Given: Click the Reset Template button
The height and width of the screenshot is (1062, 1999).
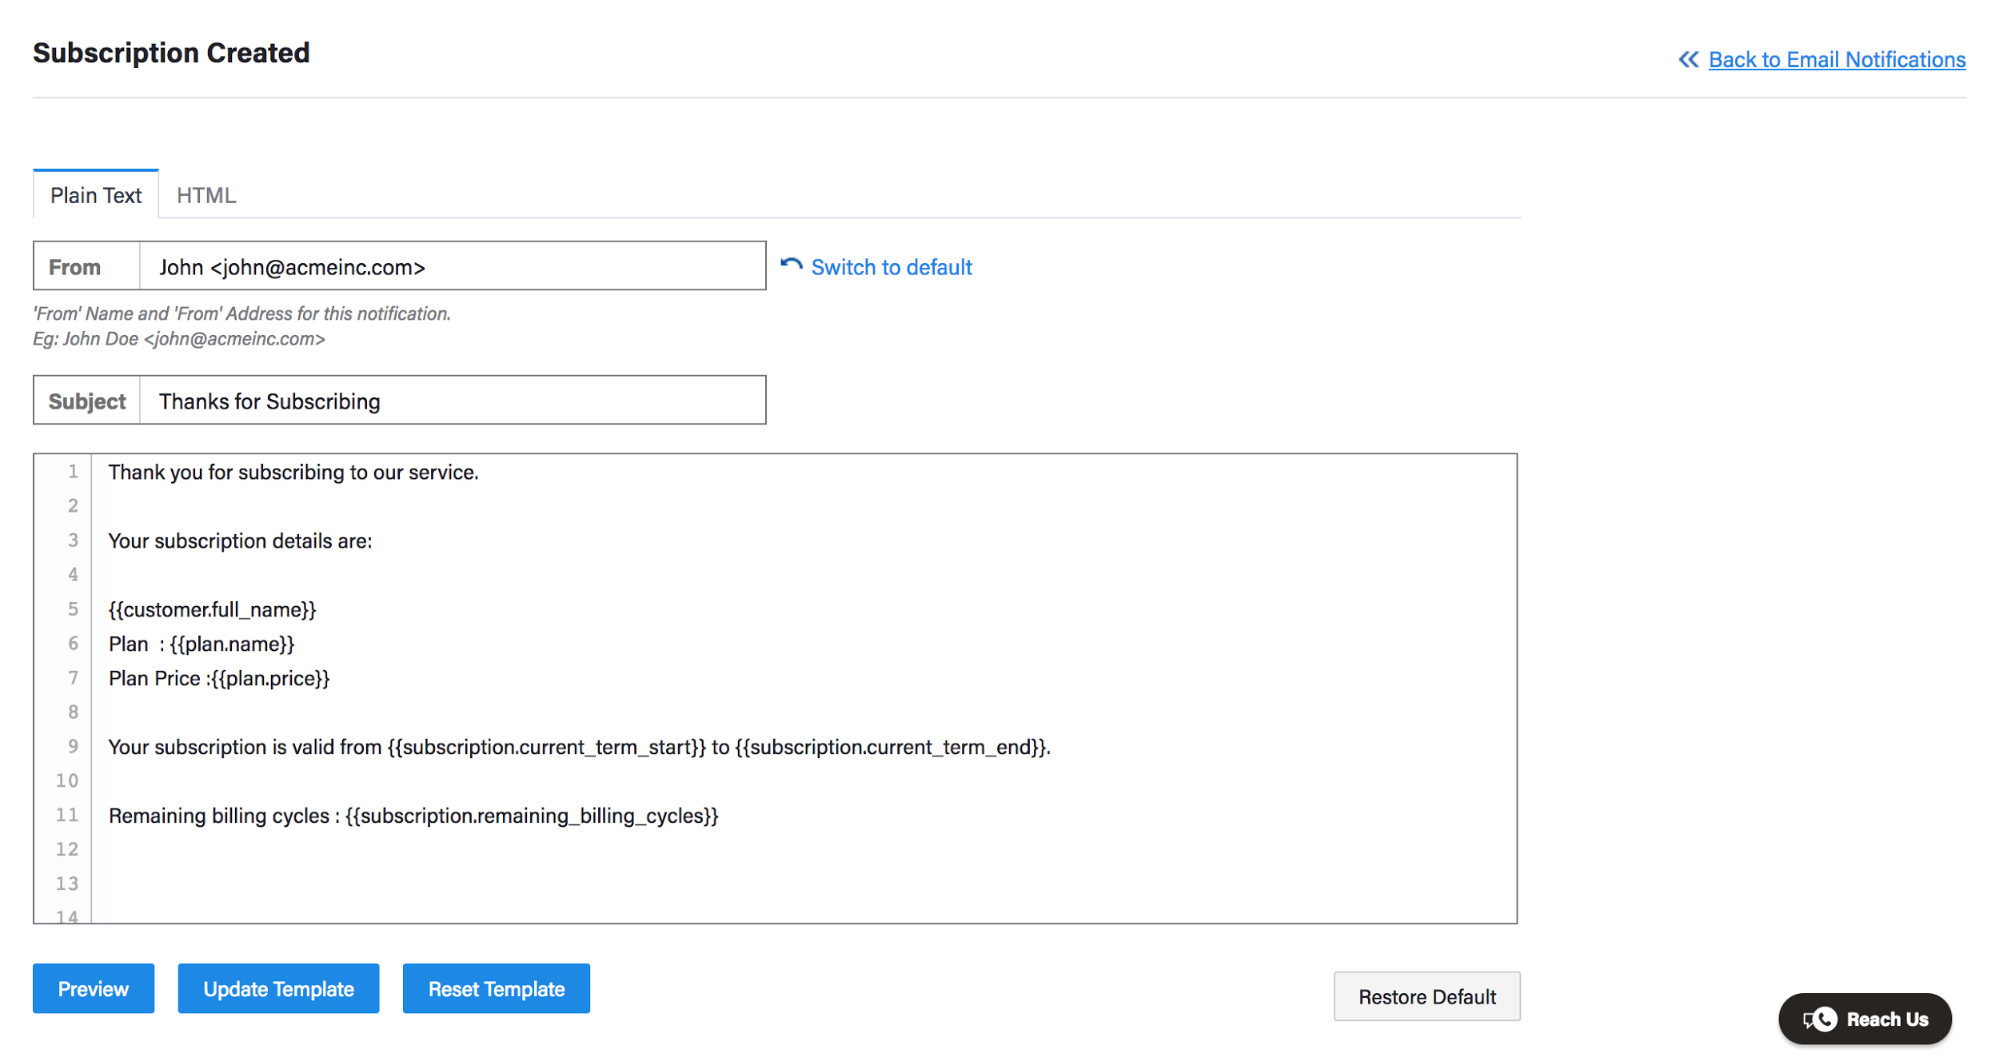Looking at the screenshot, I should 496,989.
